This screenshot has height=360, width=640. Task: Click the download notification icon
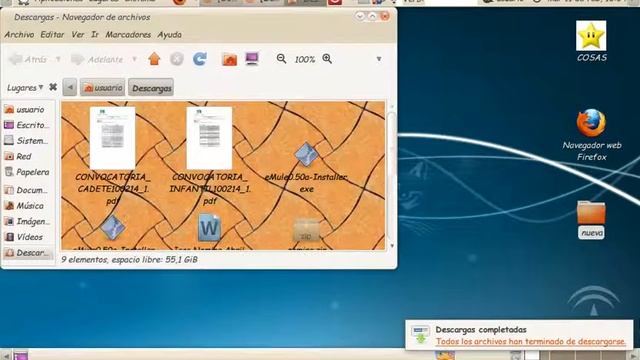[x=420, y=335]
